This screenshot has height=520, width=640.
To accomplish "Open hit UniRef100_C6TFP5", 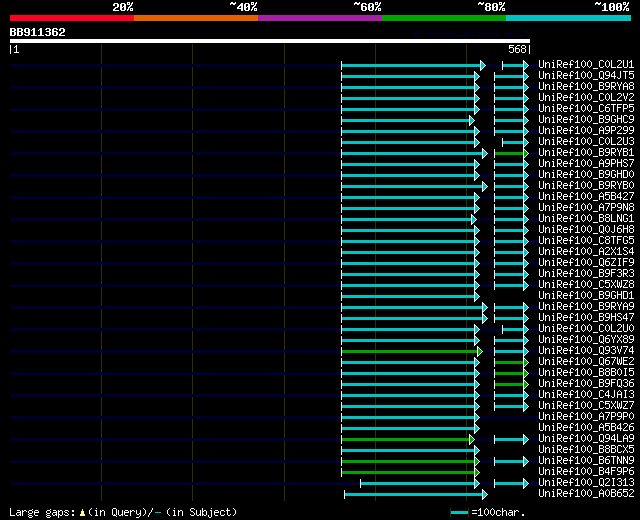I will 586,109.
